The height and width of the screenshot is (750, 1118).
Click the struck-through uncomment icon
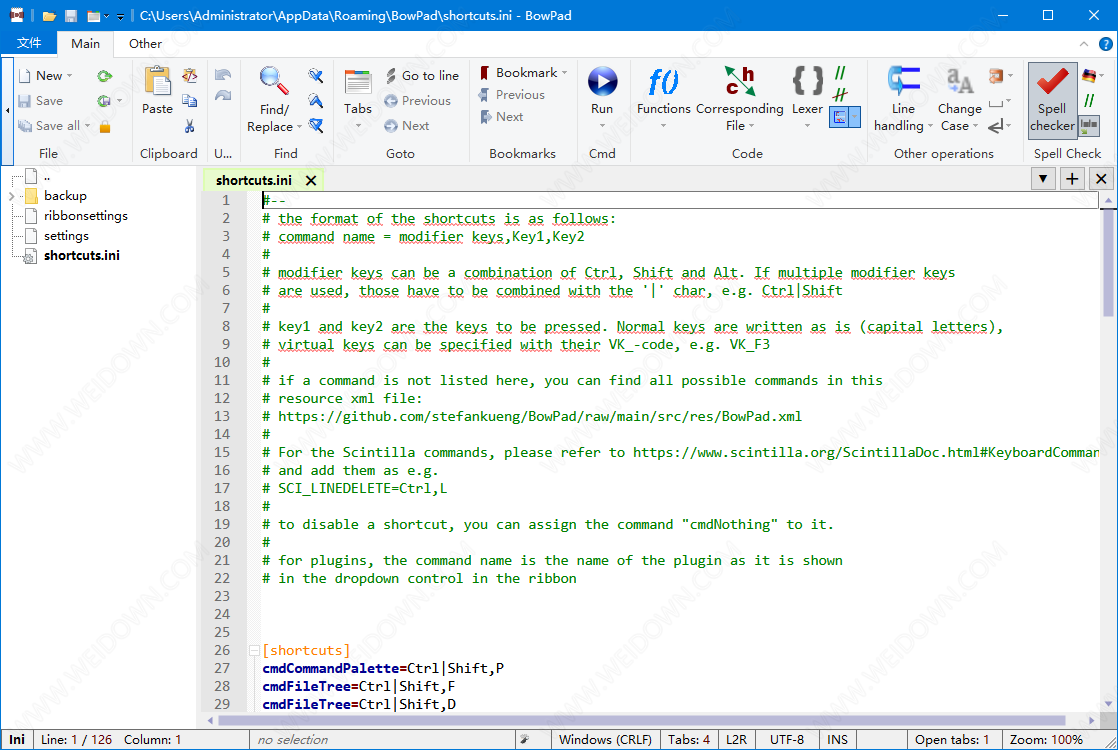[x=841, y=94]
